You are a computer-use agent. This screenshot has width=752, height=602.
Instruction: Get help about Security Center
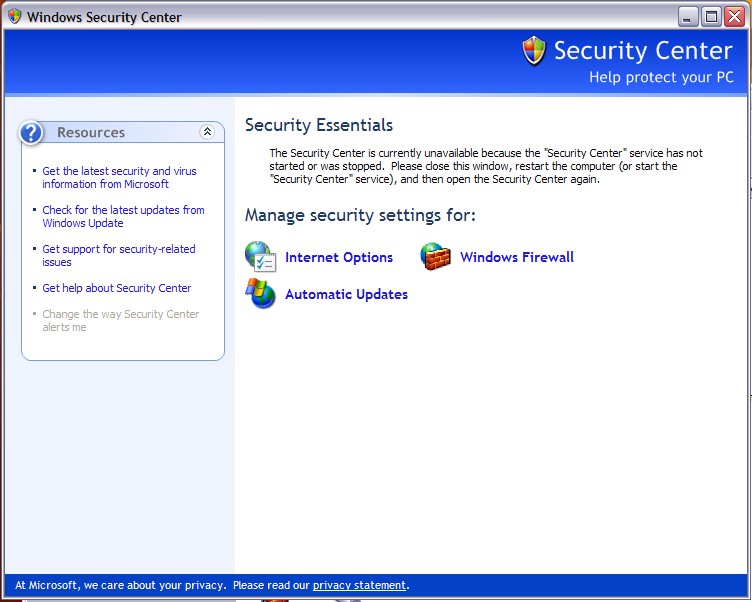click(117, 288)
